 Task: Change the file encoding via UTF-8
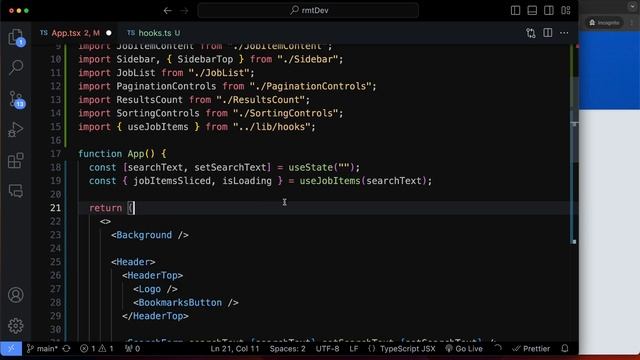[327, 349]
